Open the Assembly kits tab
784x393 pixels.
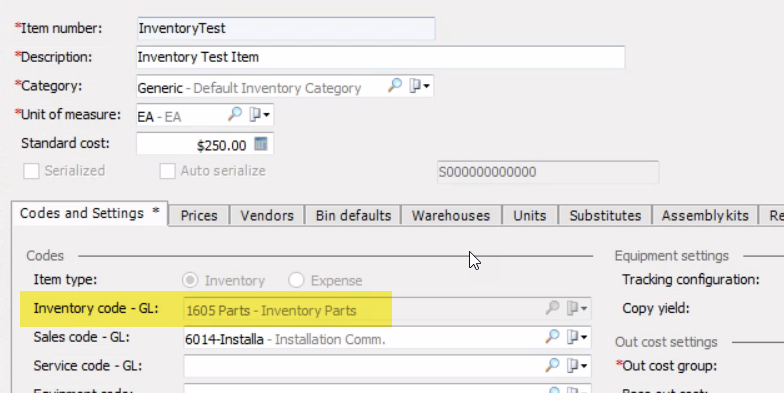click(x=705, y=216)
